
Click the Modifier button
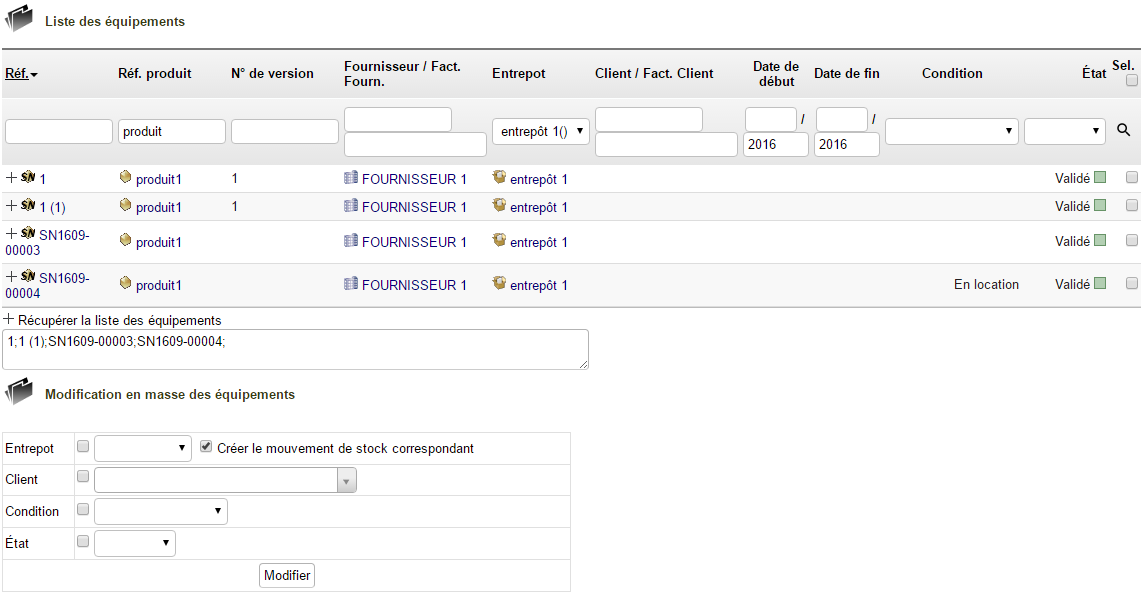click(287, 575)
